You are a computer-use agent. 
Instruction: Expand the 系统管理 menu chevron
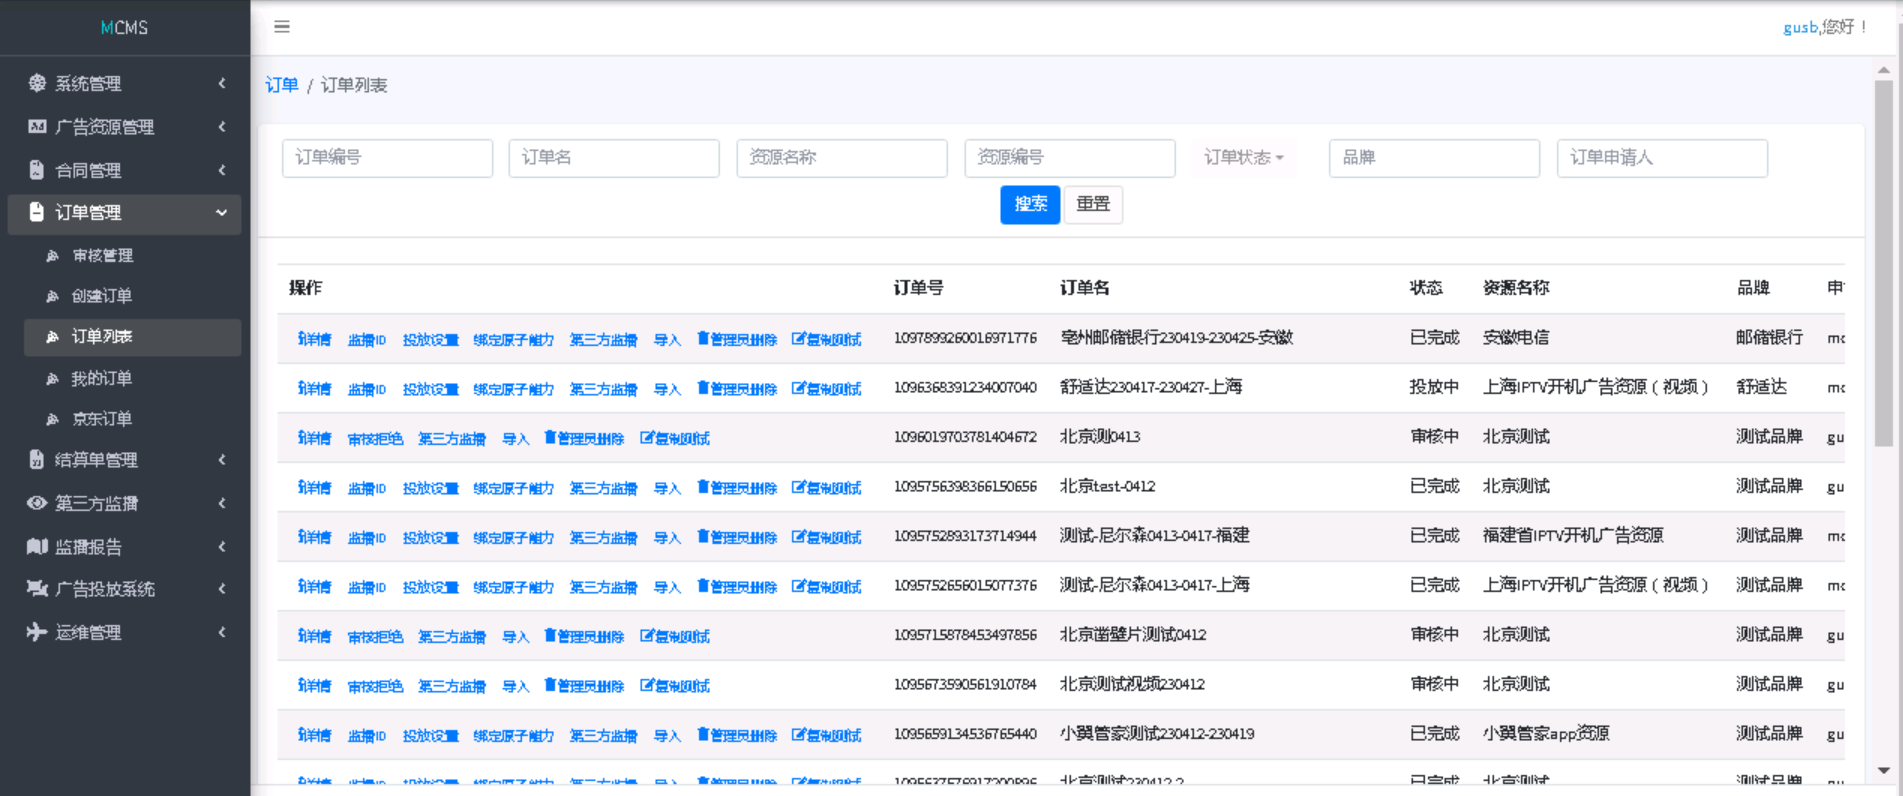click(222, 83)
